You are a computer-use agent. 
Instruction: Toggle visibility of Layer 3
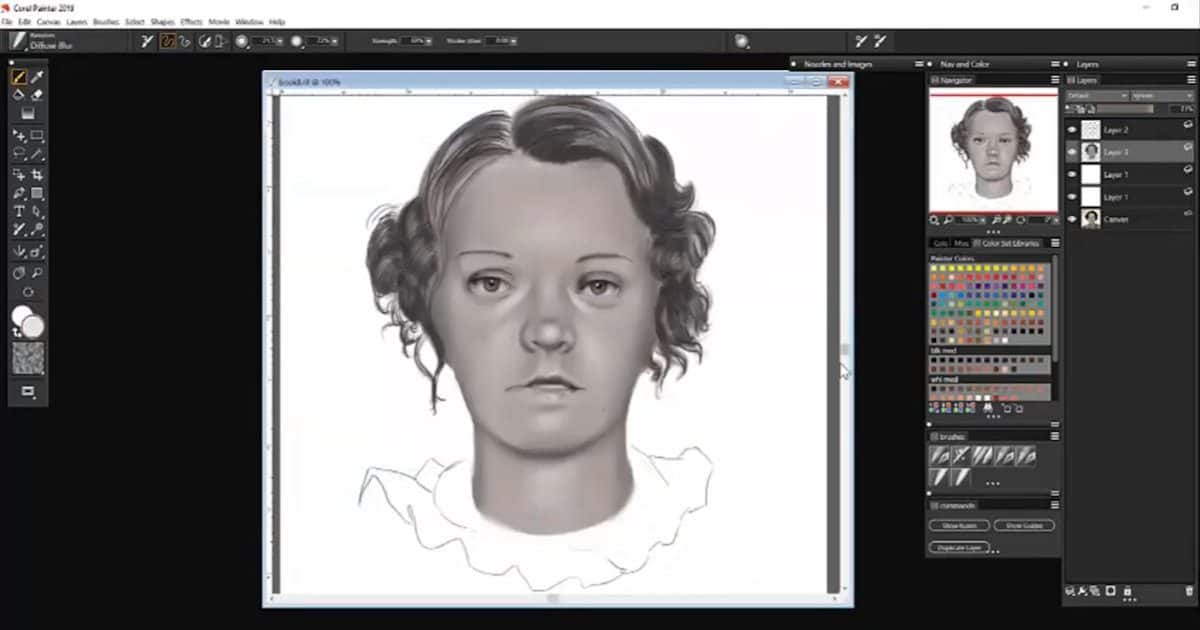[x=1072, y=152]
